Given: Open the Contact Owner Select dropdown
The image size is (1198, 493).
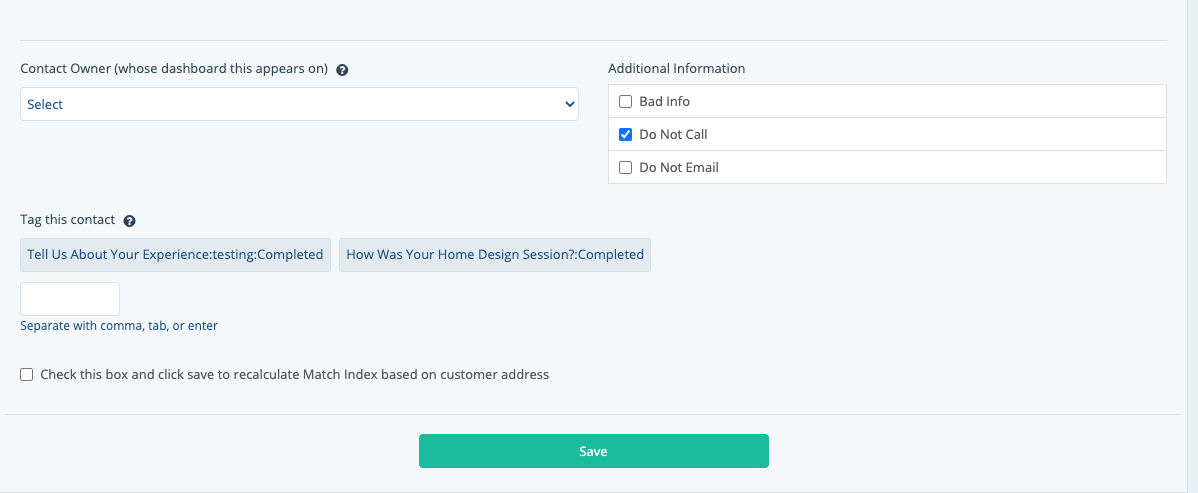Looking at the screenshot, I should point(298,104).
